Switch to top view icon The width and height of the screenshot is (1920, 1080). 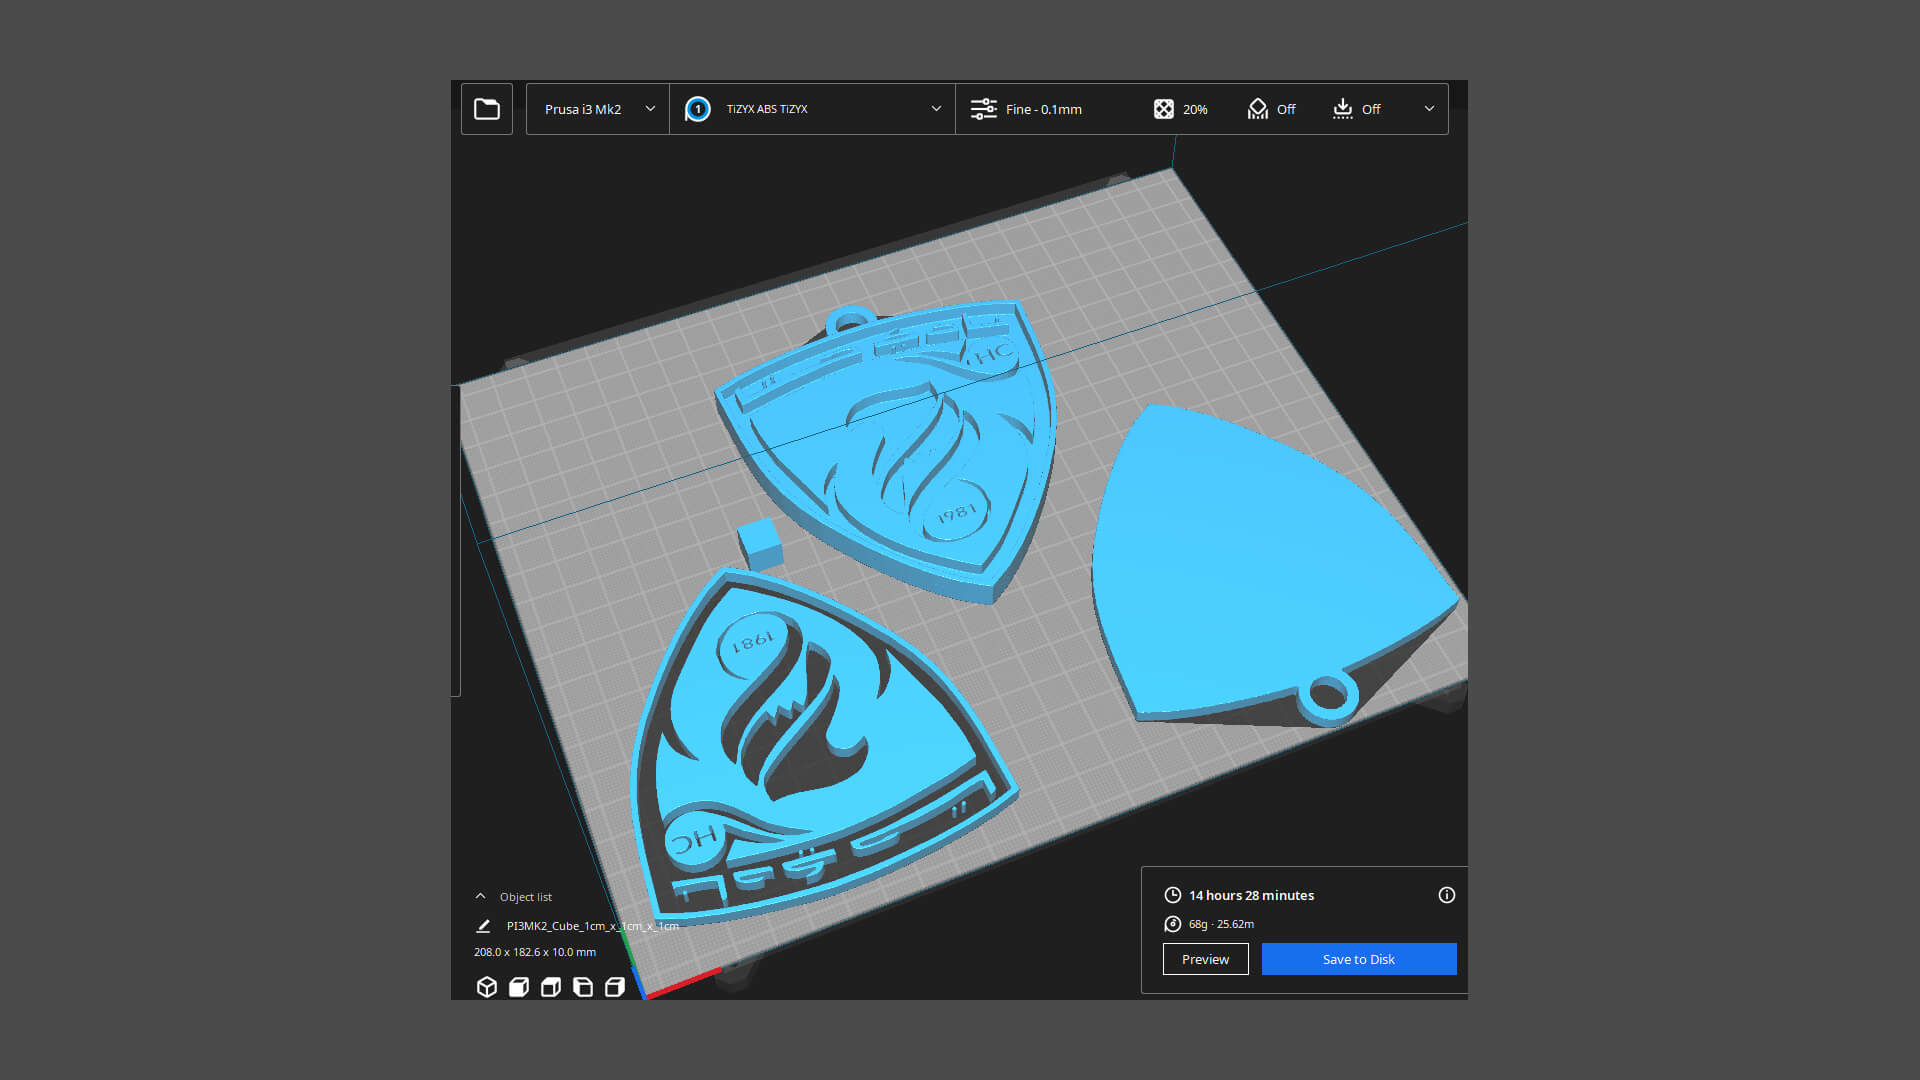click(551, 987)
